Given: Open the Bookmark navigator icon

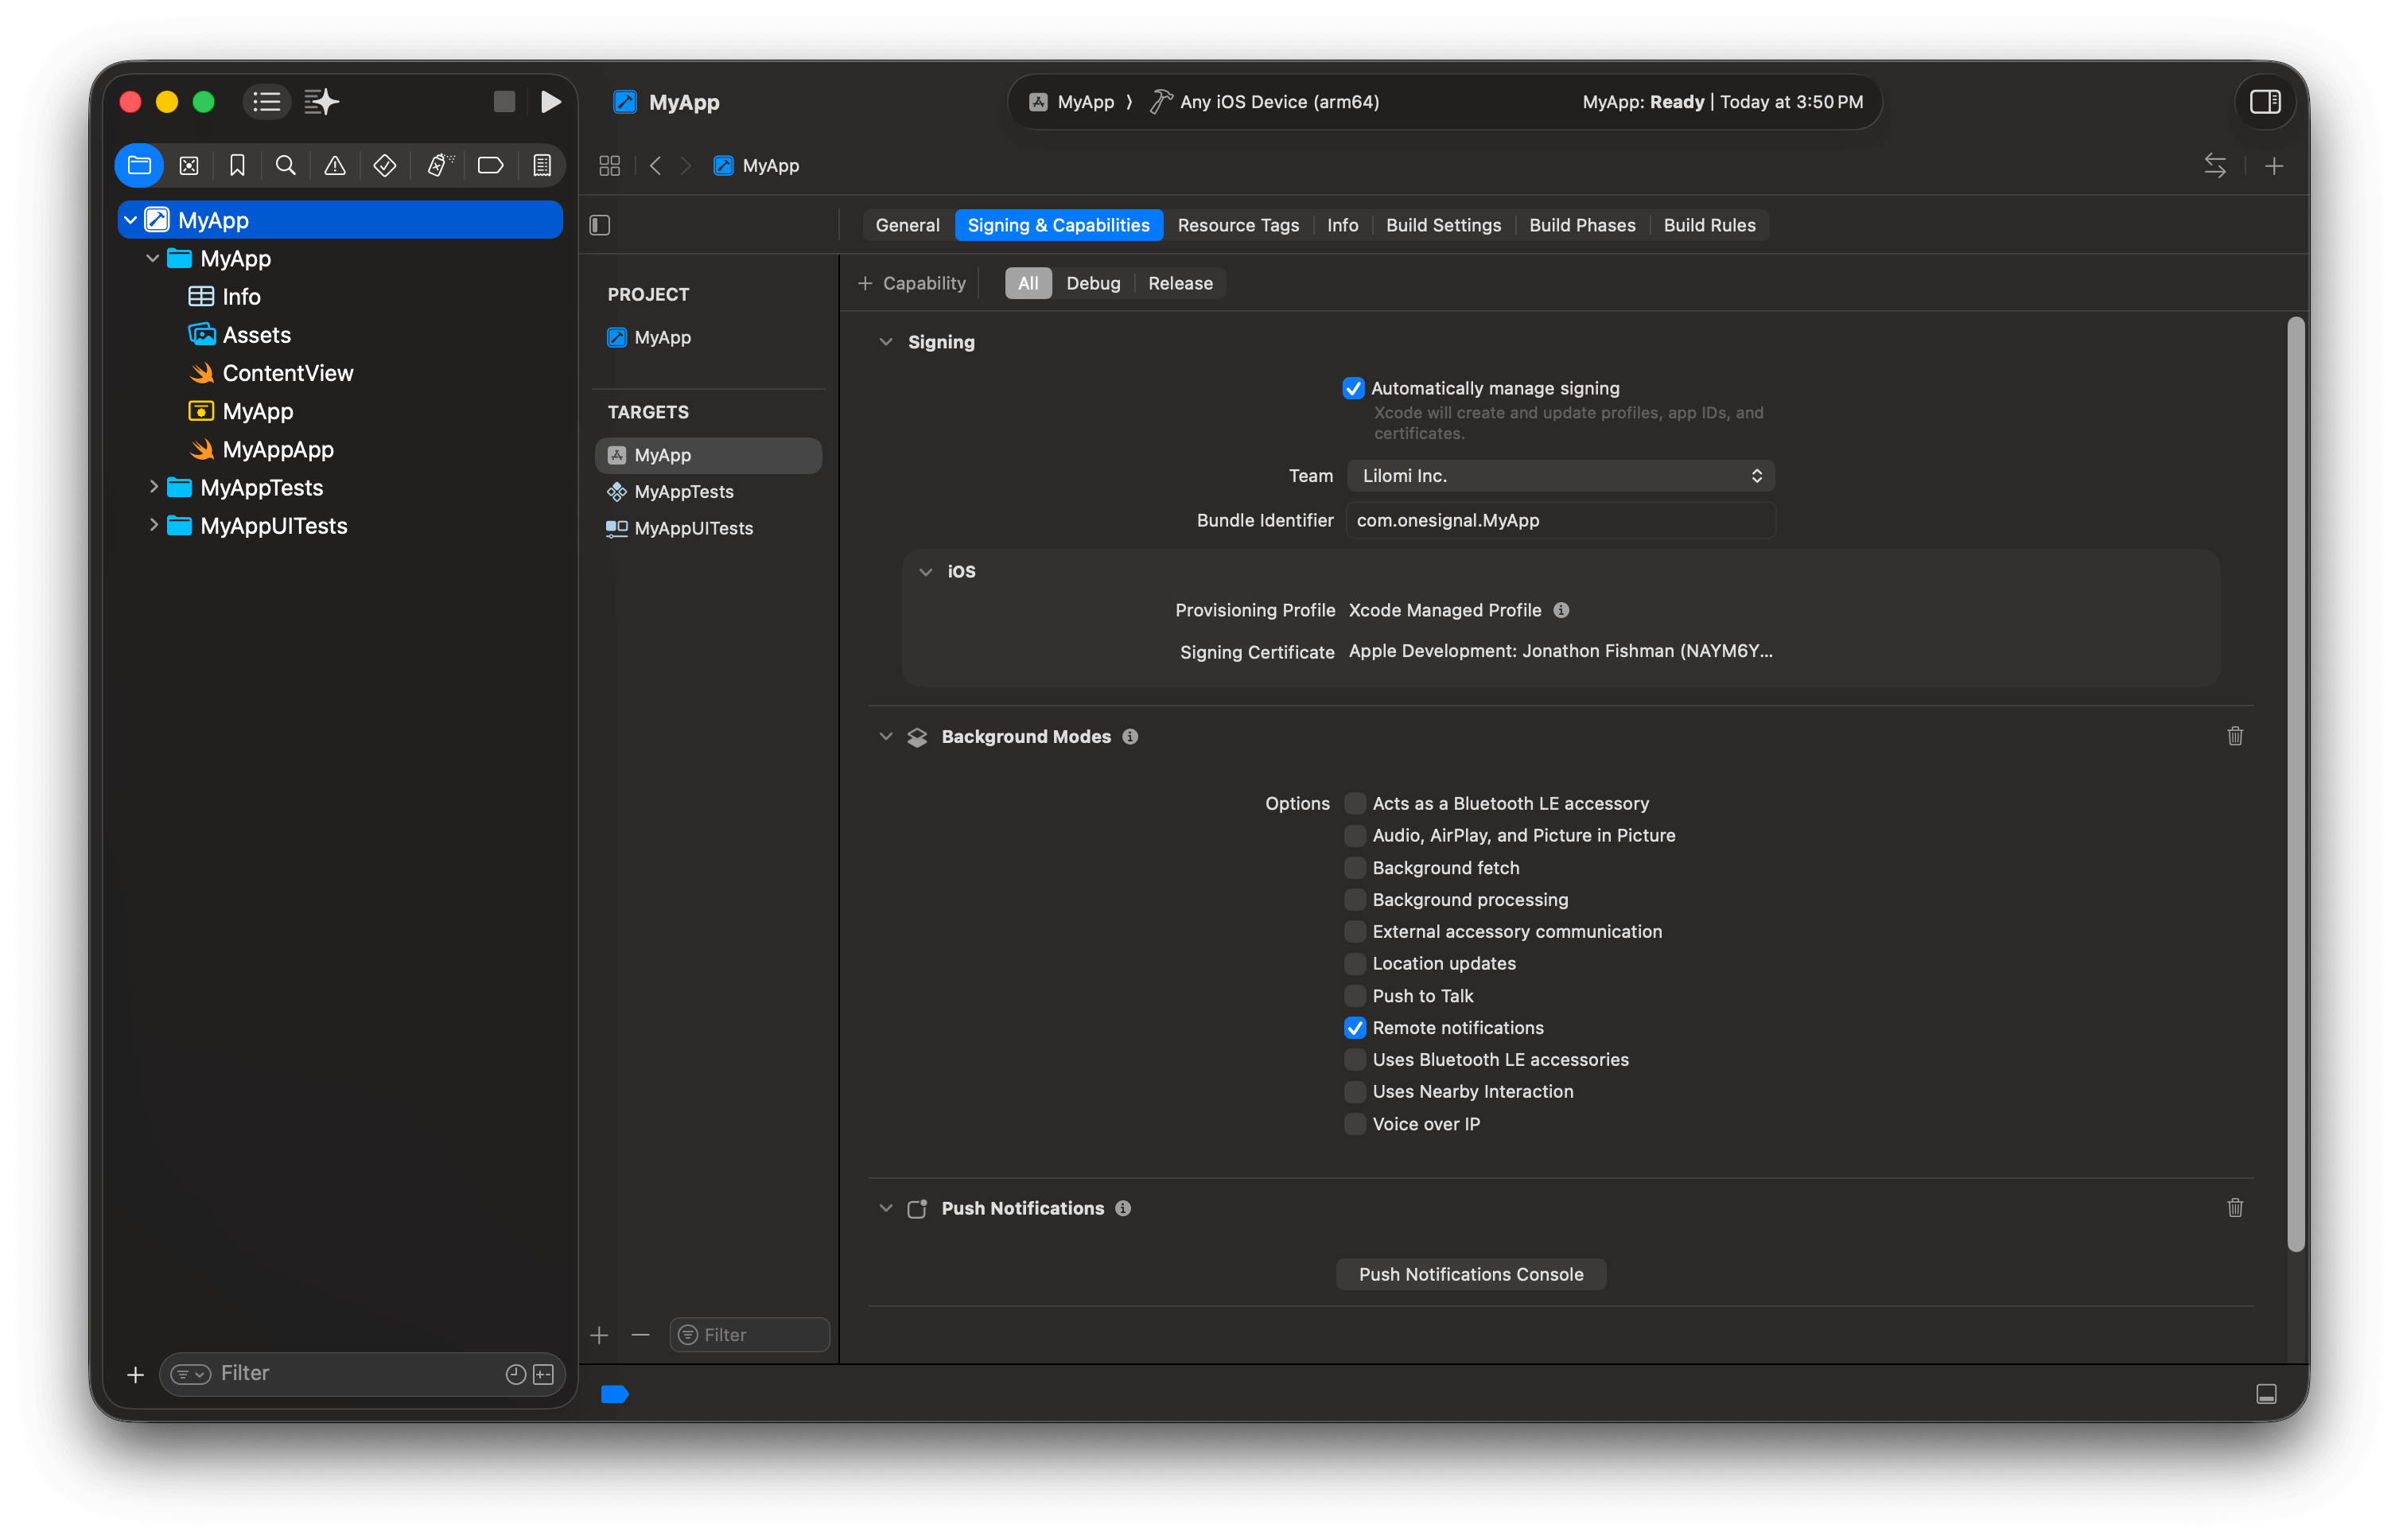Looking at the screenshot, I should pos(237,166).
